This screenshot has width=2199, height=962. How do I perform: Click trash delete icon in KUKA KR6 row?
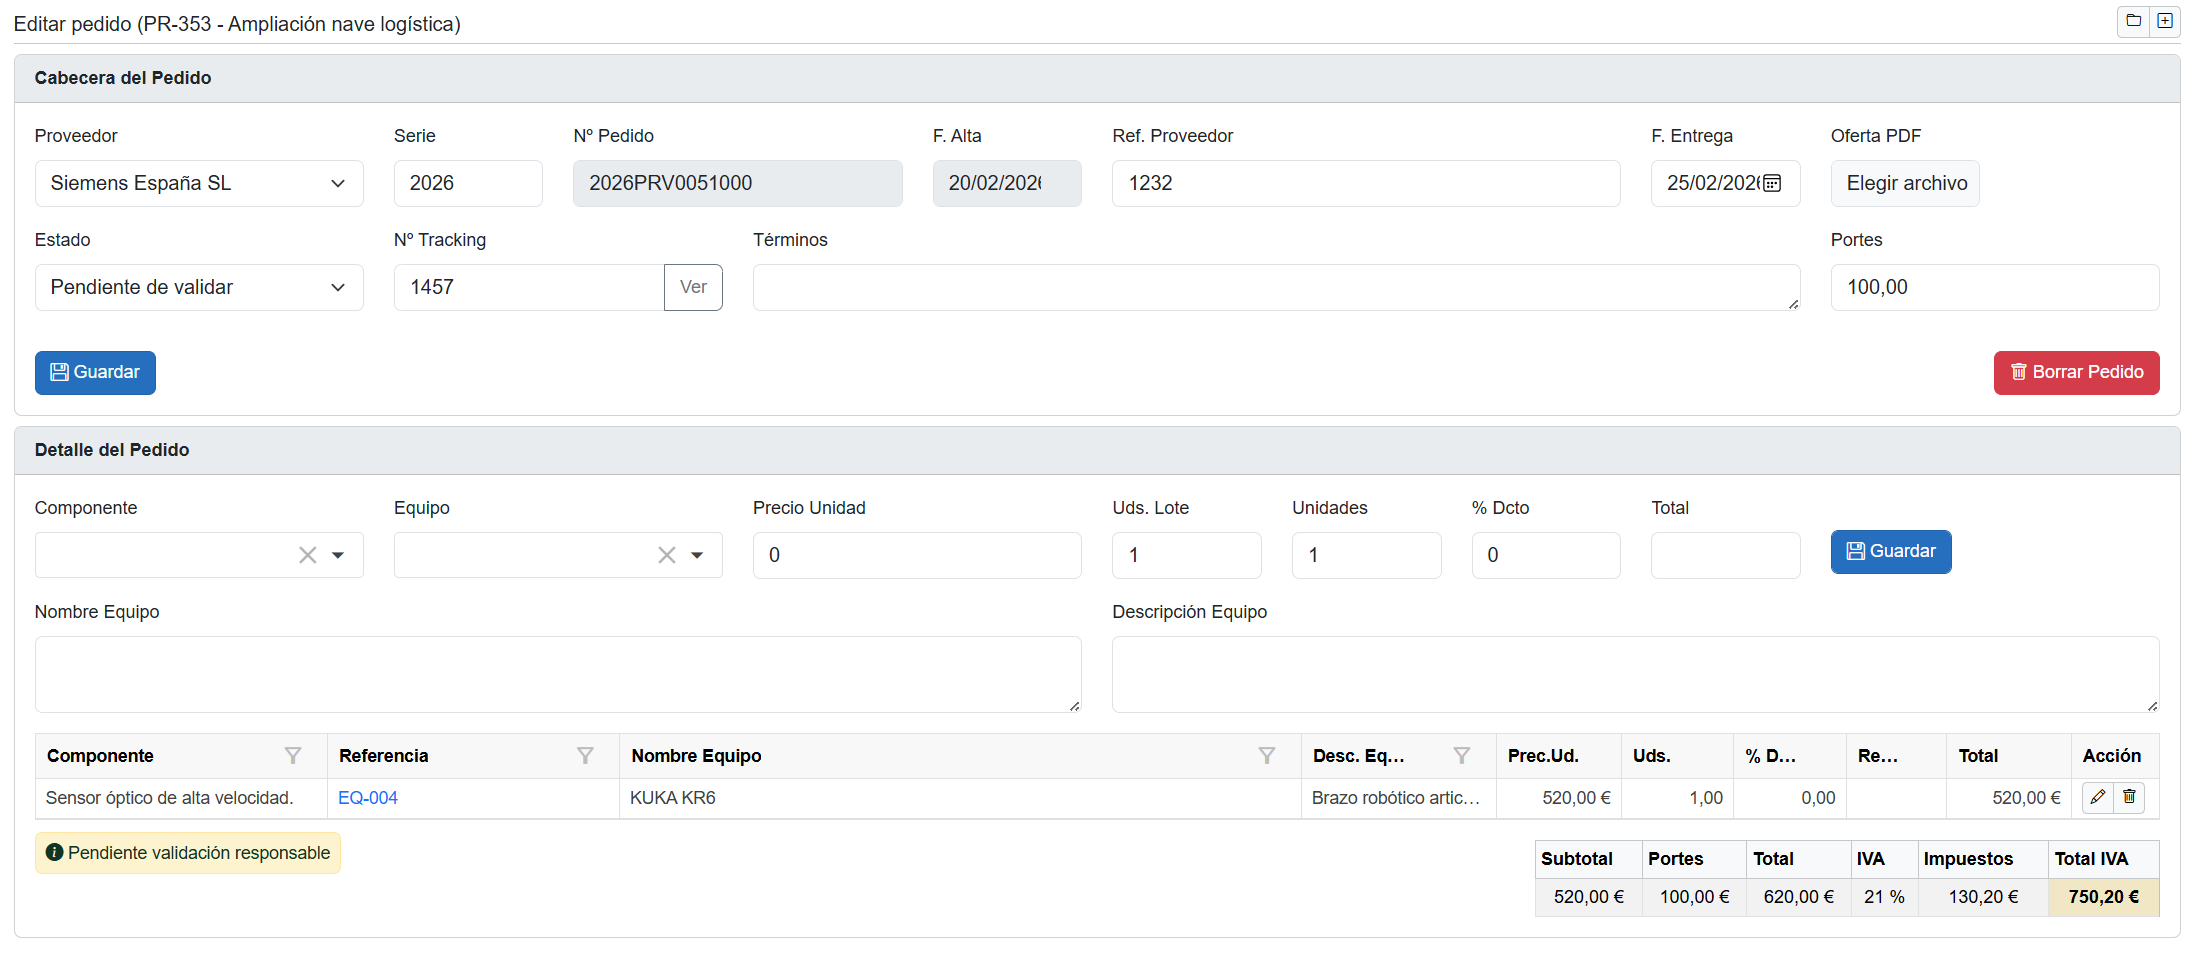pyautogui.click(x=2129, y=797)
